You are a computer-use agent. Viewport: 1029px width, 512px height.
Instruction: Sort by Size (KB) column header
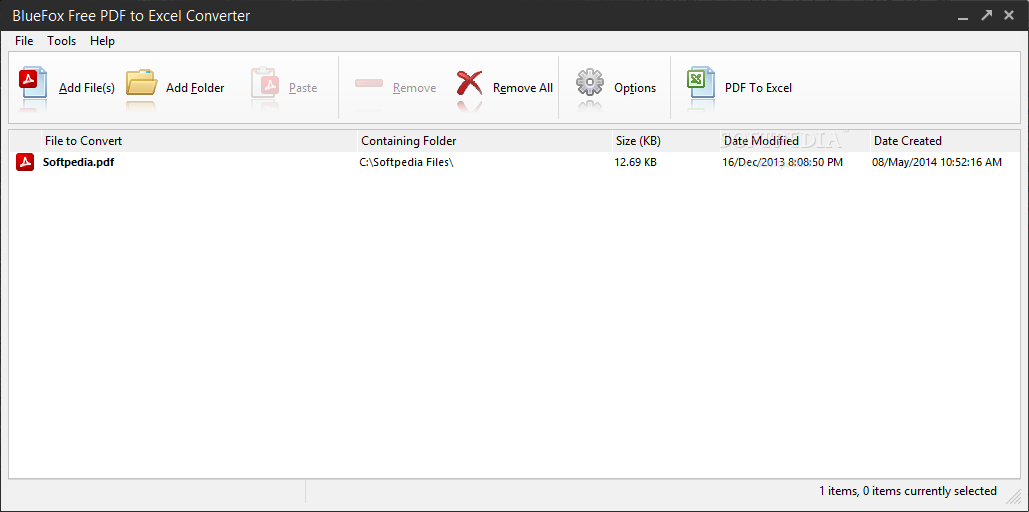[x=664, y=140]
